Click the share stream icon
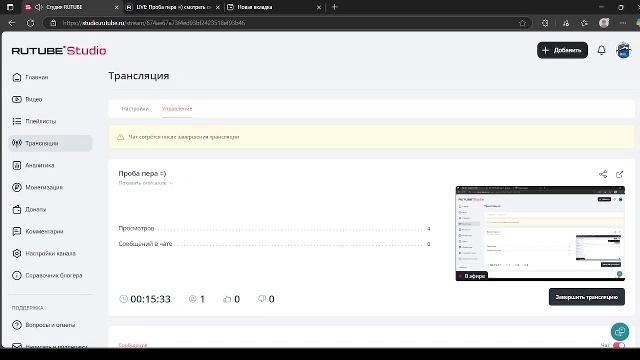The height and width of the screenshot is (360, 640). tap(603, 174)
